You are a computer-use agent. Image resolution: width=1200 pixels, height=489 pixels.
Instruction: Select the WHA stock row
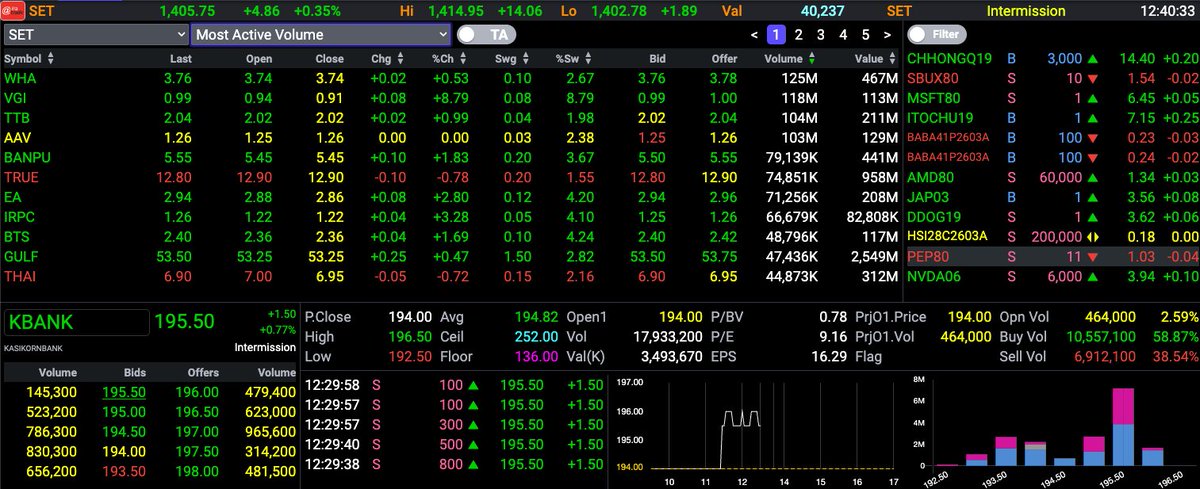[x=451, y=78]
